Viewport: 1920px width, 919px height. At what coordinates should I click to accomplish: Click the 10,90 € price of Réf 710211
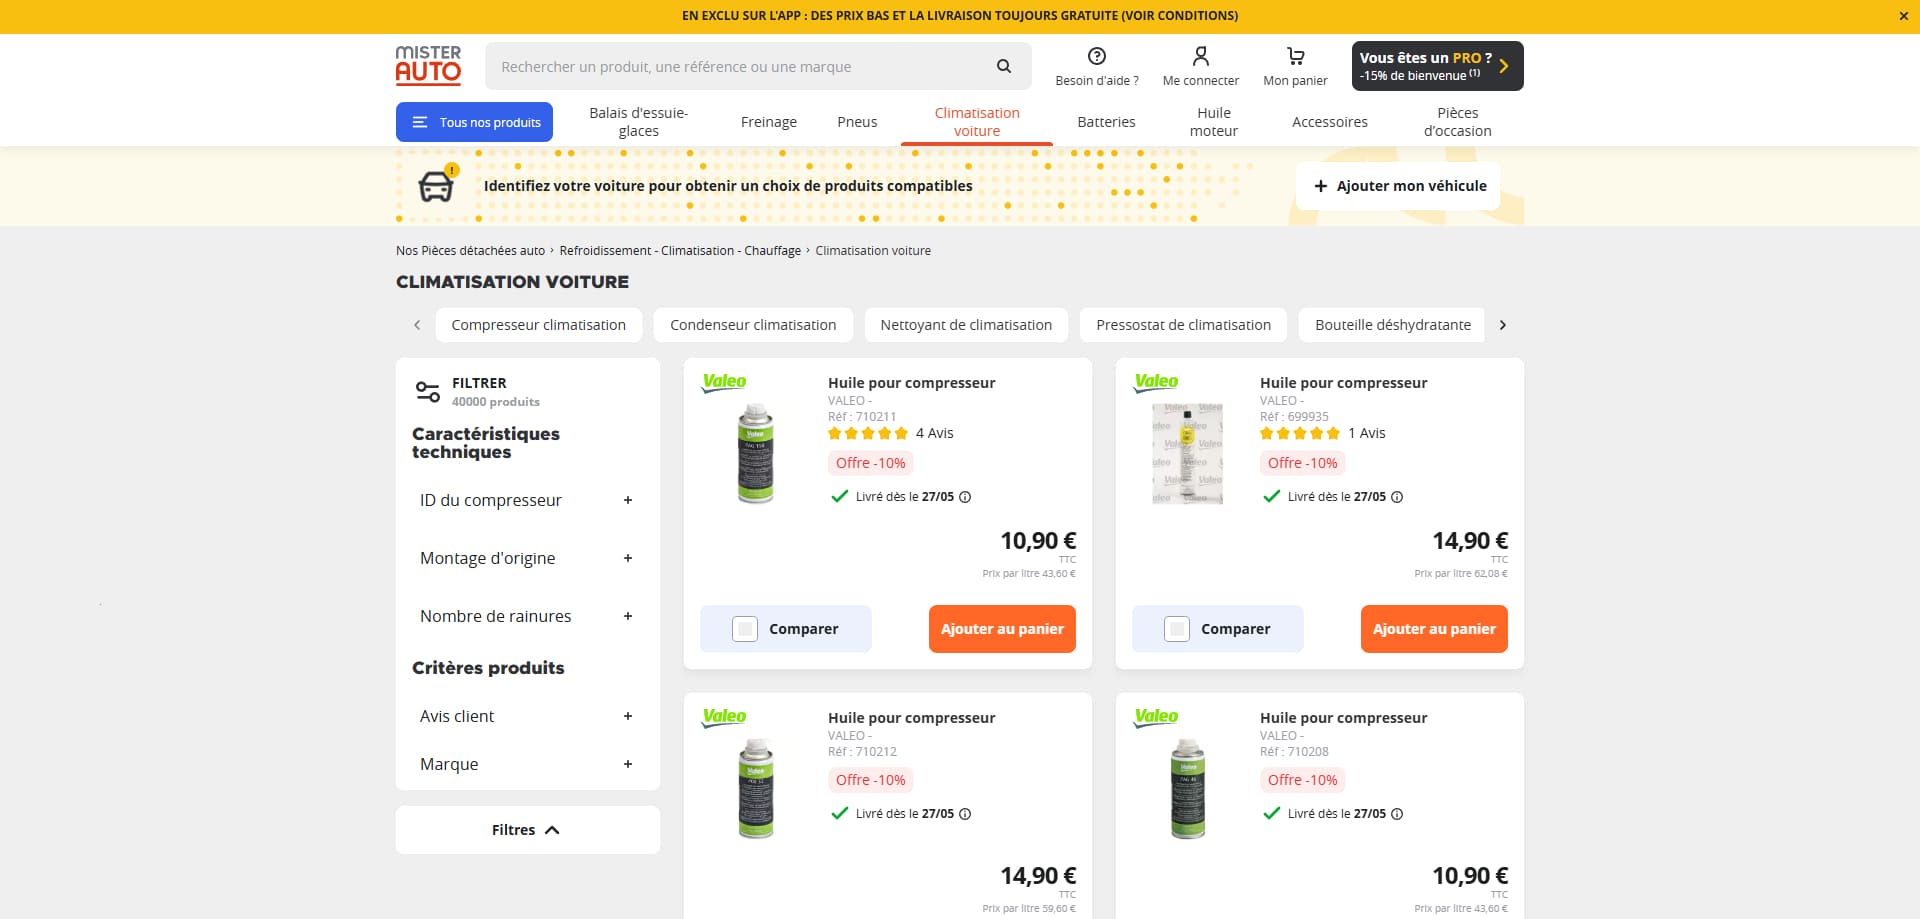[1038, 541]
